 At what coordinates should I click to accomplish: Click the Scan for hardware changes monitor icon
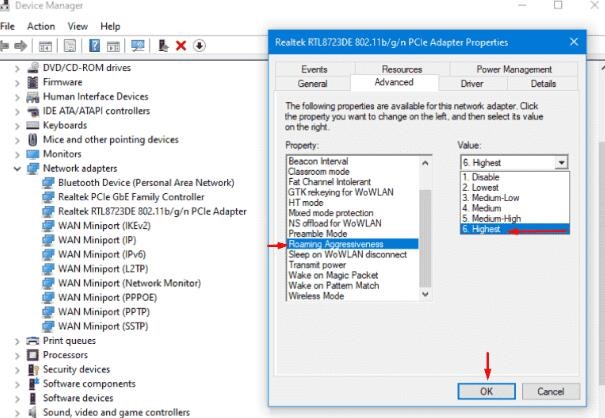point(138,46)
